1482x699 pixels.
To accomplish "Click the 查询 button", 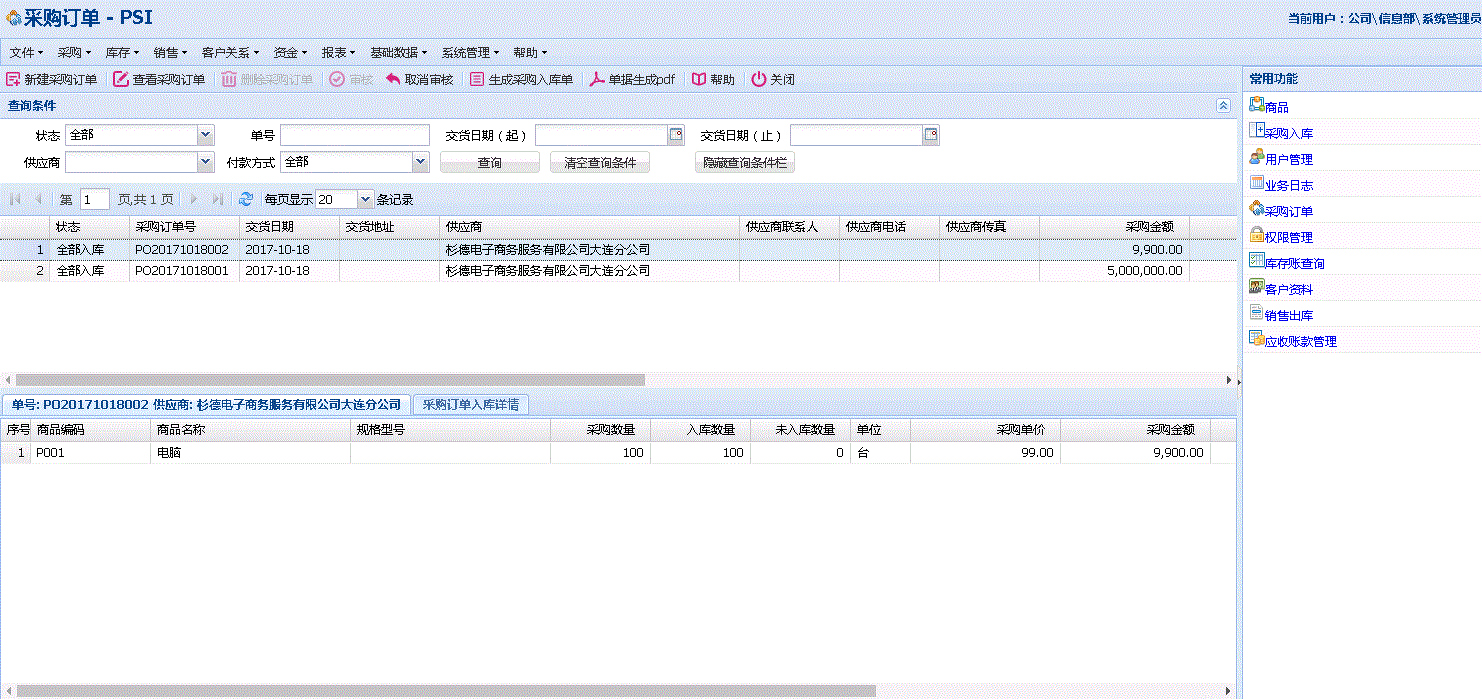I will pyautogui.click(x=490, y=163).
